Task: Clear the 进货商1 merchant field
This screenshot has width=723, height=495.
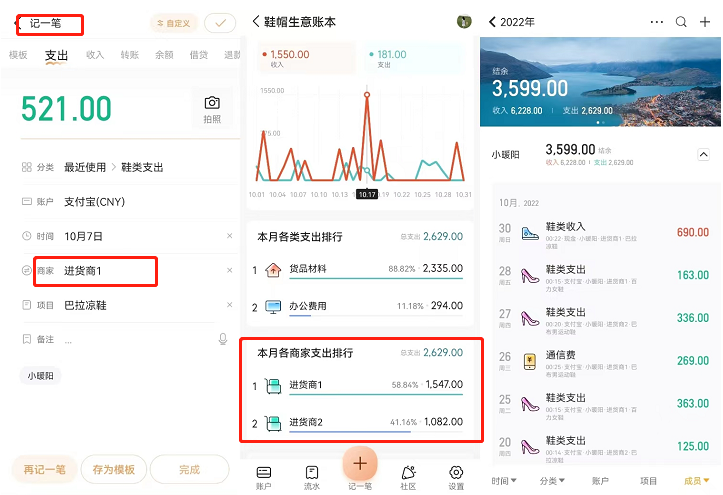Action: (229, 271)
